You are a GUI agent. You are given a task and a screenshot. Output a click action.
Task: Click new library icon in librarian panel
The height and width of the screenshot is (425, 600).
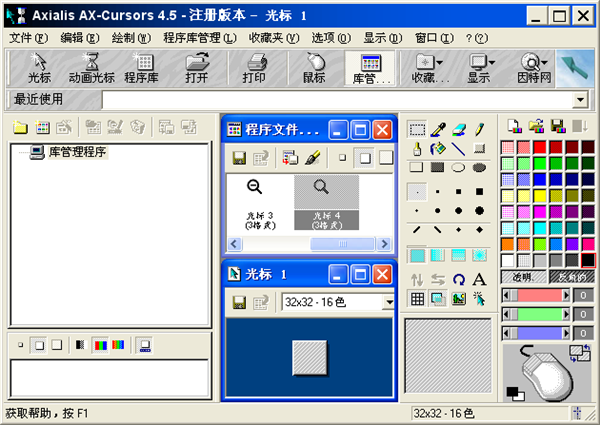point(42,127)
